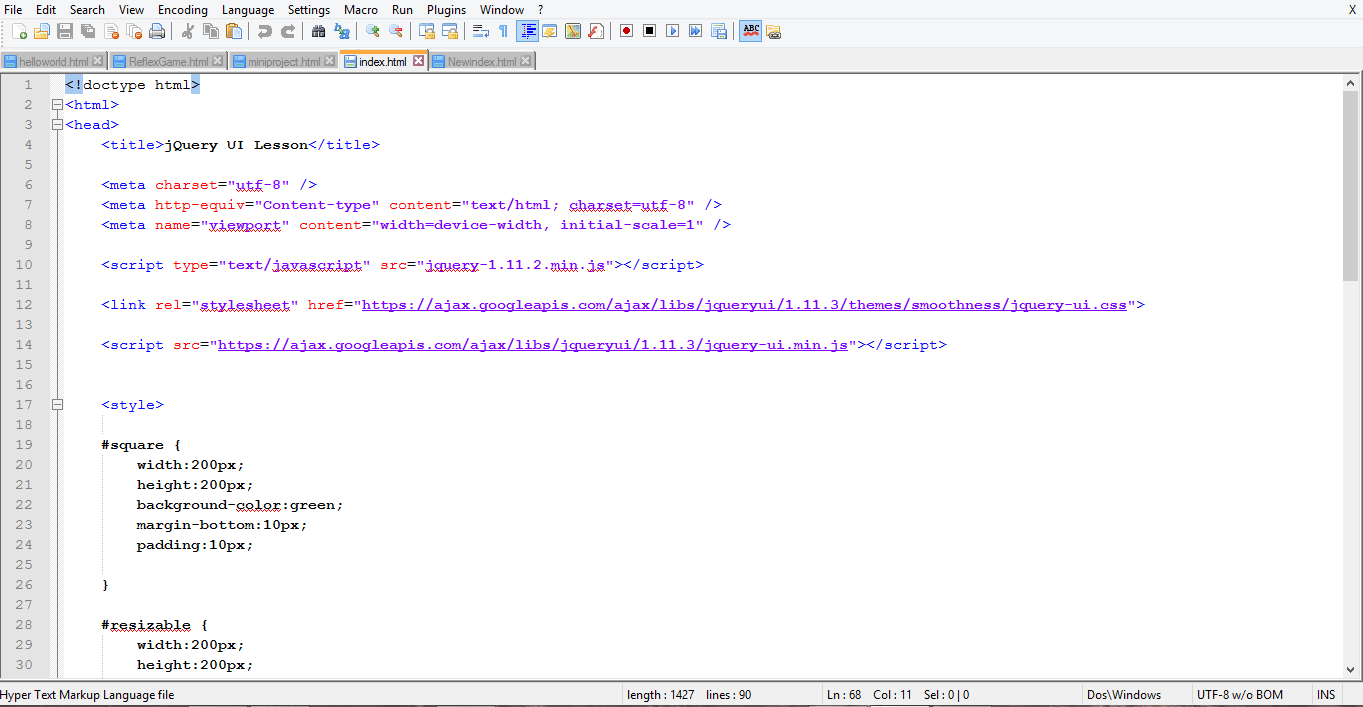Switch to helloworld.html tab
The width and height of the screenshot is (1363, 707).
(53, 62)
